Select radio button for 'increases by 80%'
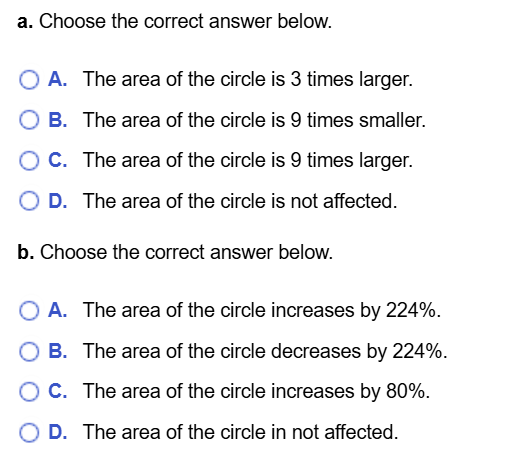Viewport: 513px width, 458px height. (x=29, y=391)
